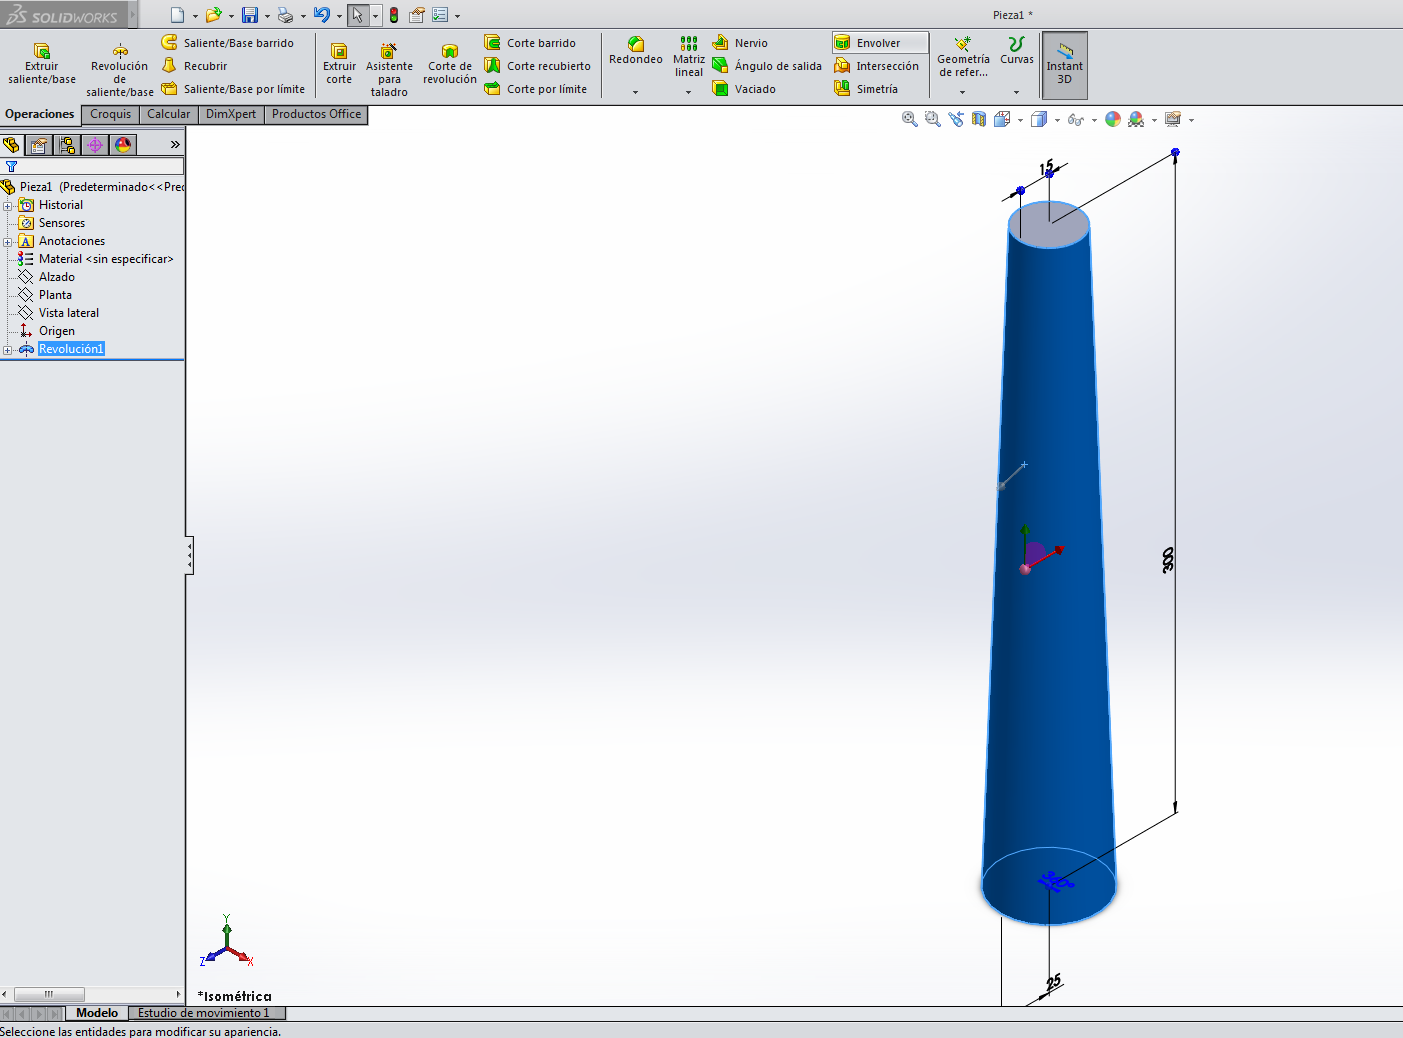
Task: Click Corte recubierto button
Action: click(538, 66)
